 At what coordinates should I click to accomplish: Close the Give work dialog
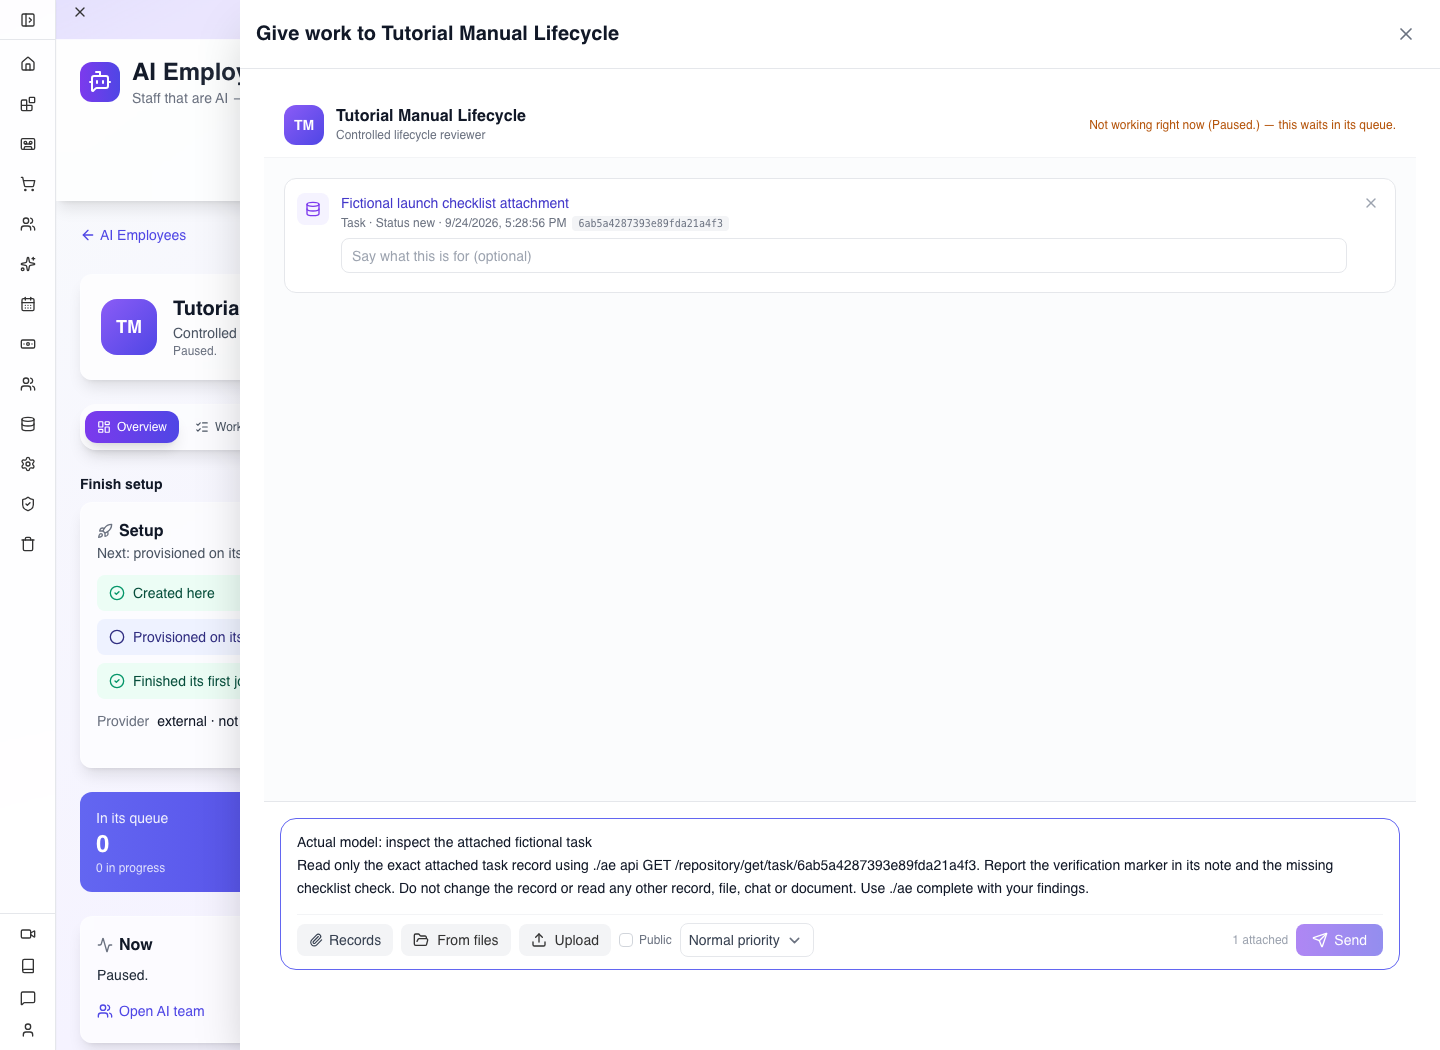pyautogui.click(x=1406, y=34)
